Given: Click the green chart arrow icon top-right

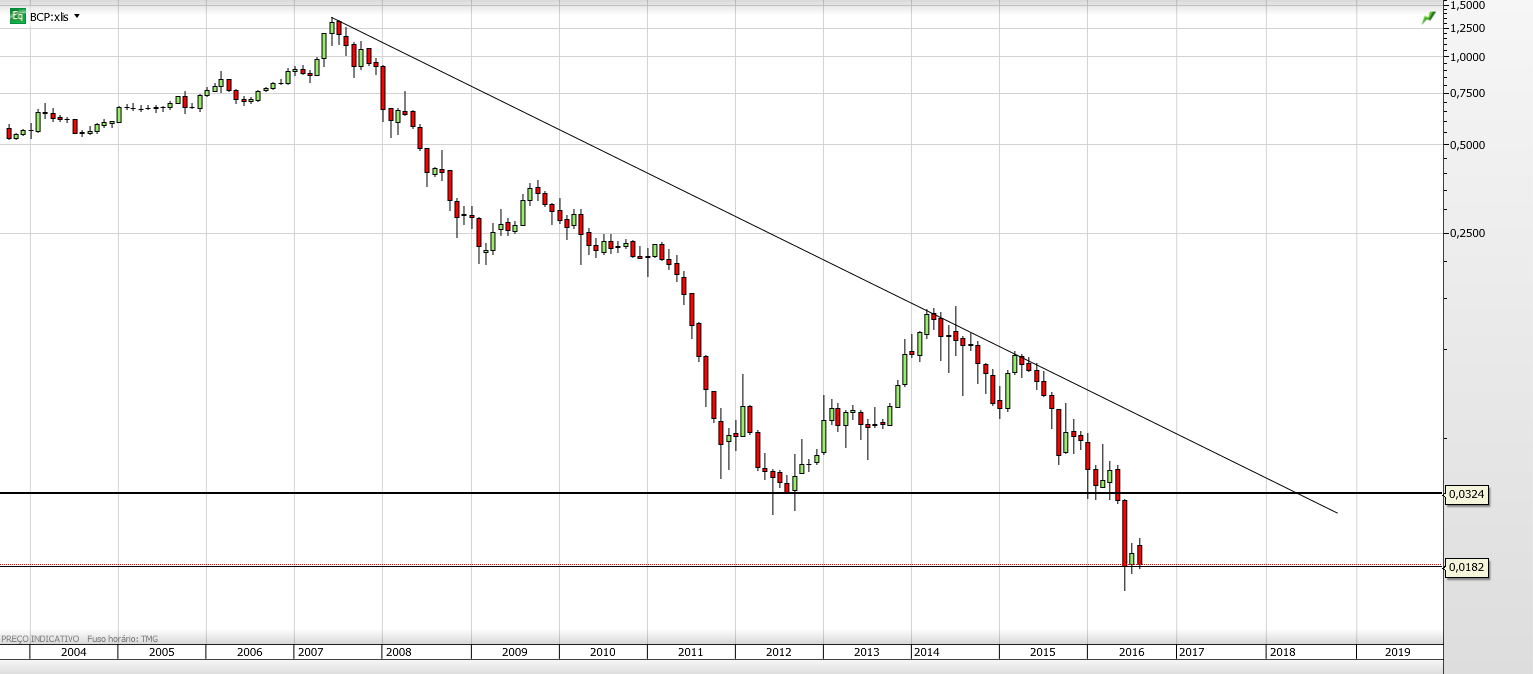Looking at the screenshot, I should (1428, 17).
